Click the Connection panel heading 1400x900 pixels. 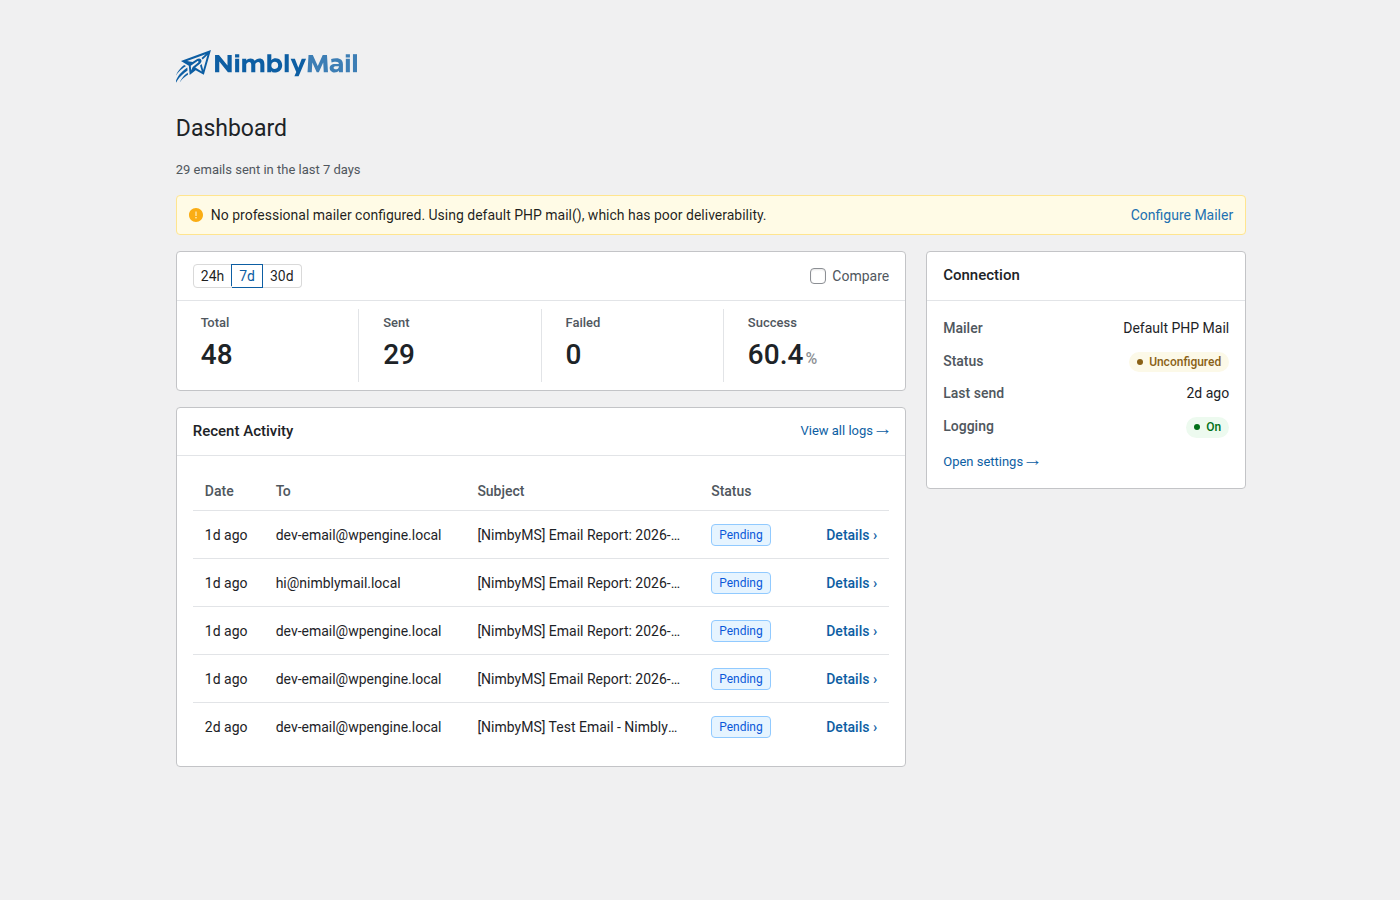(x=981, y=275)
